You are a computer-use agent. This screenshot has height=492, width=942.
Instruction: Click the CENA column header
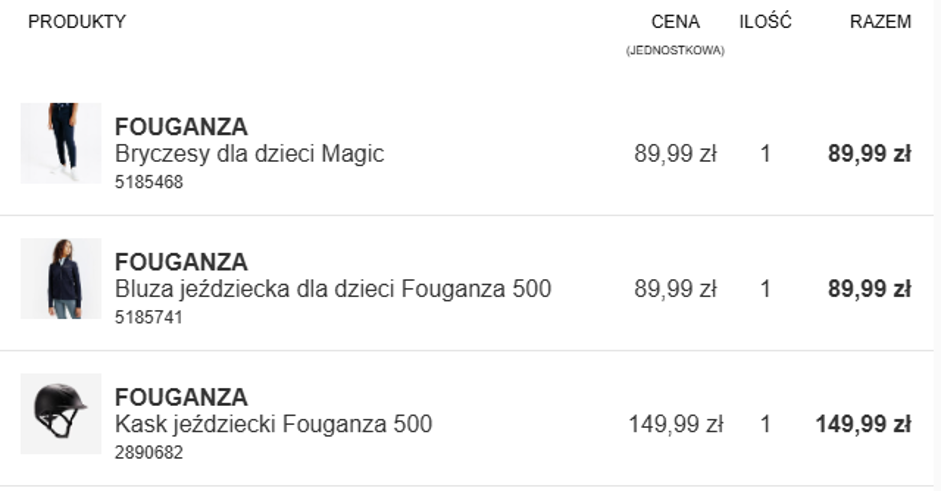click(675, 22)
